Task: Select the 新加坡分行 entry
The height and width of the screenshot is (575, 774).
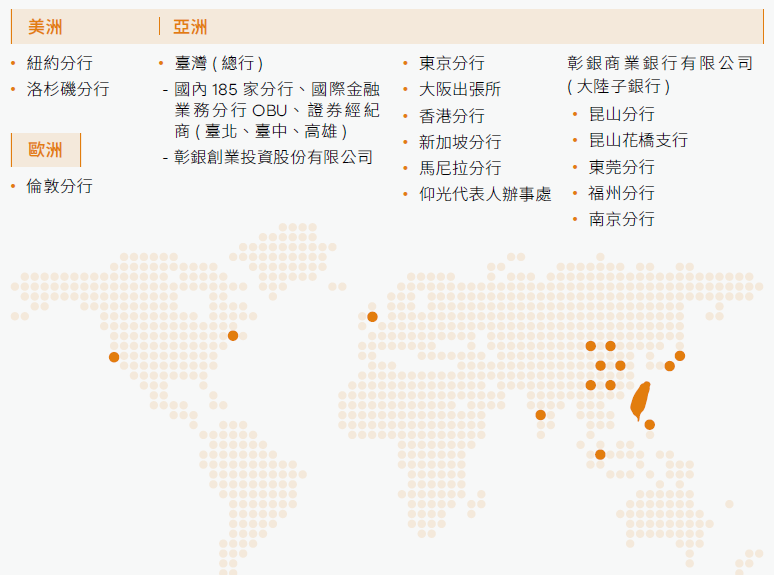Action: [x=460, y=142]
